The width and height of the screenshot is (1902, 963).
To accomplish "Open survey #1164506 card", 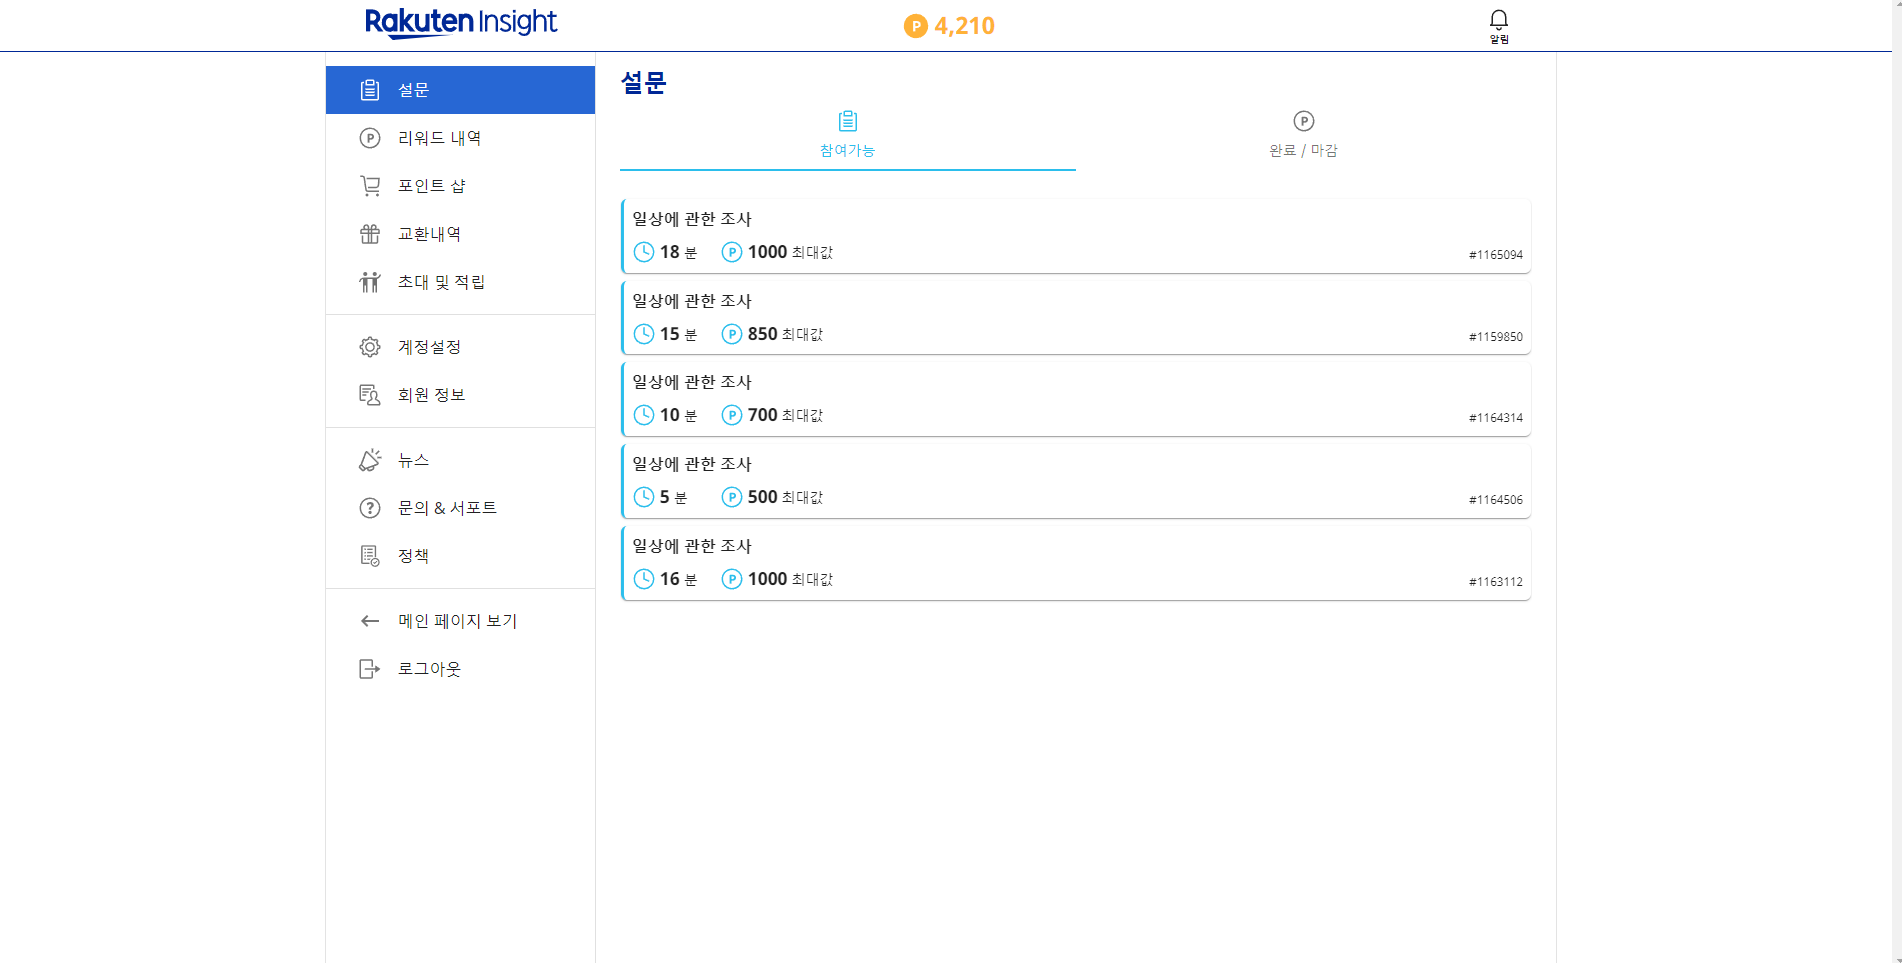I will [1076, 481].
